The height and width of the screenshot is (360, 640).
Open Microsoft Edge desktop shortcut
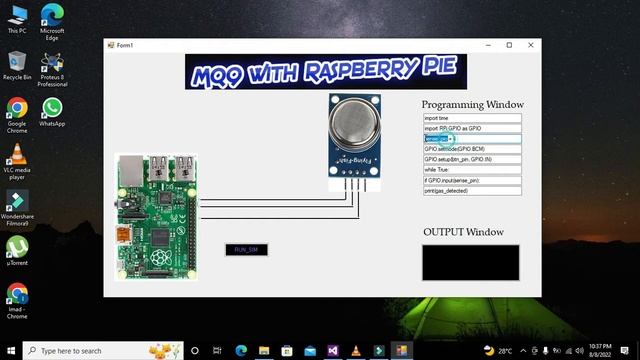click(52, 22)
